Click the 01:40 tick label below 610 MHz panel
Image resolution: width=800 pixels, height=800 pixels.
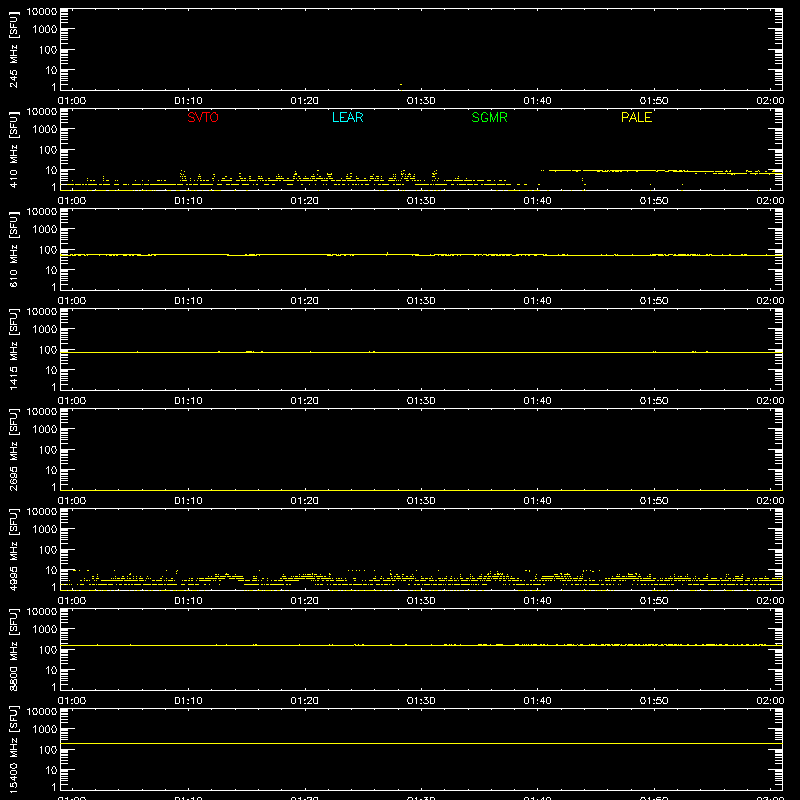click(x=537, y=301)
